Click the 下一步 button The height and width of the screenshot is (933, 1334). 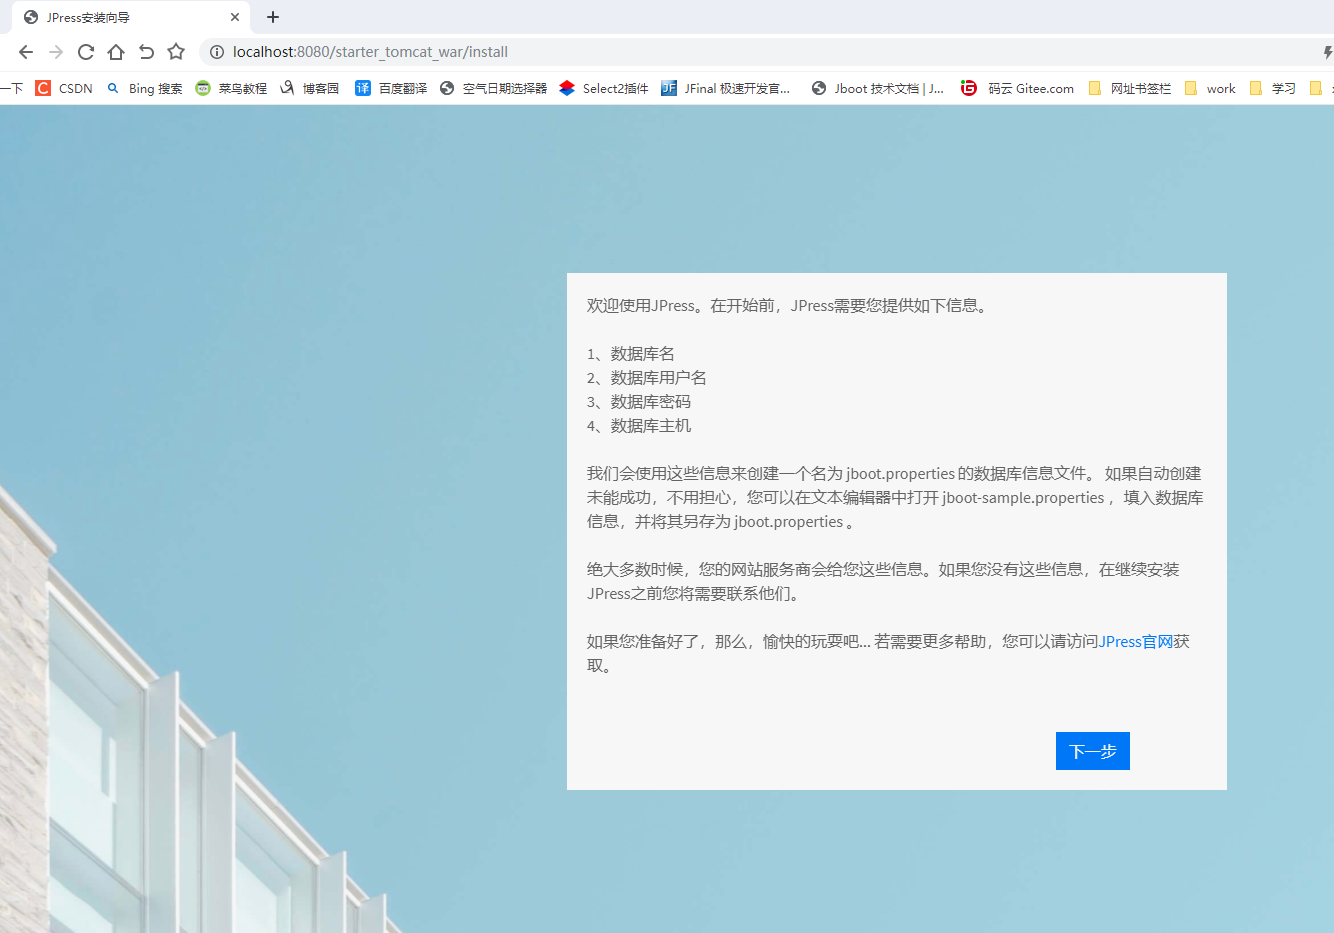tap(1093, 751)
